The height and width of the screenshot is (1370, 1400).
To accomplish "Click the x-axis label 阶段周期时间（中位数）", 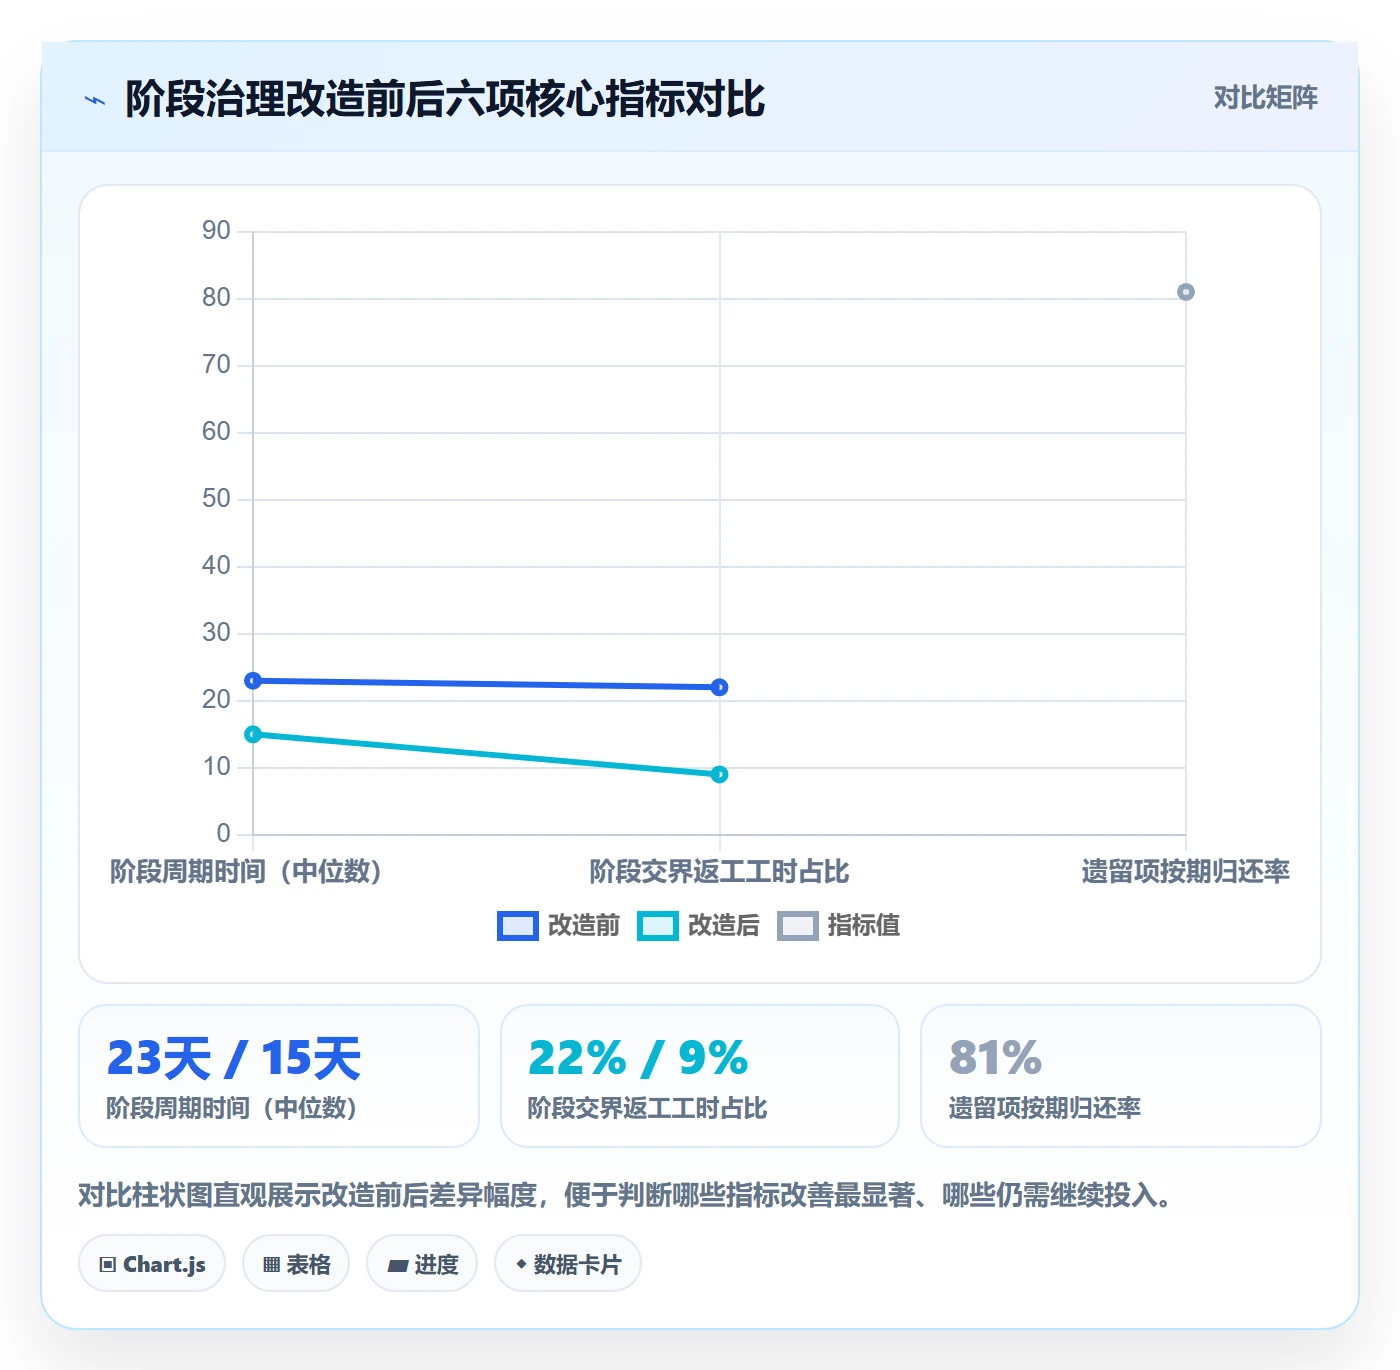I will pos(246,871).
